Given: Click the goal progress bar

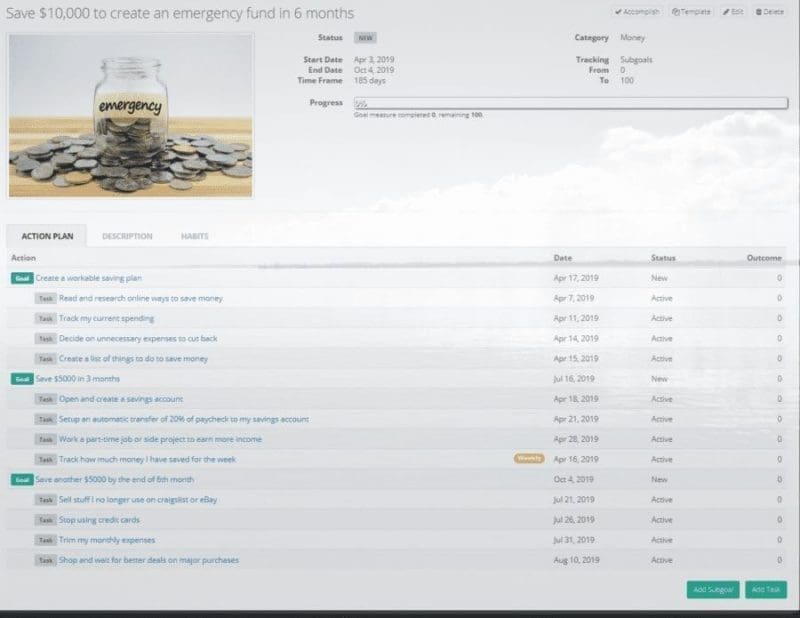Looking at the screenshot, I should tap(571, 103).
